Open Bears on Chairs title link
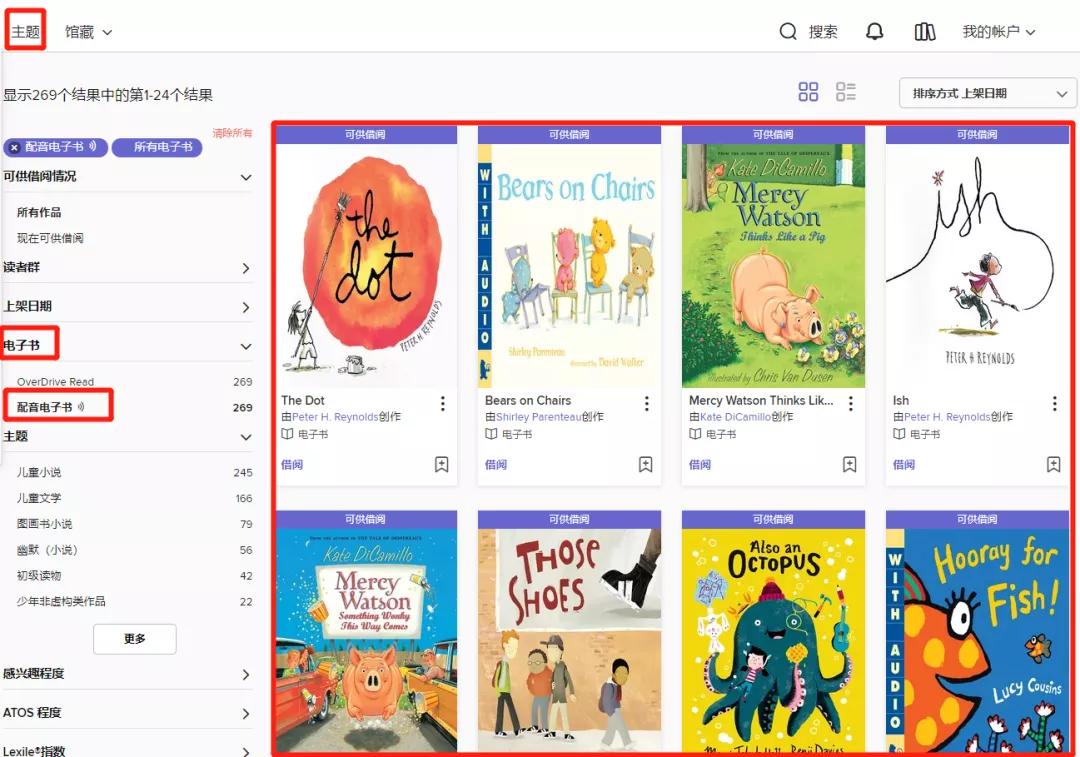 coord(528,400)
